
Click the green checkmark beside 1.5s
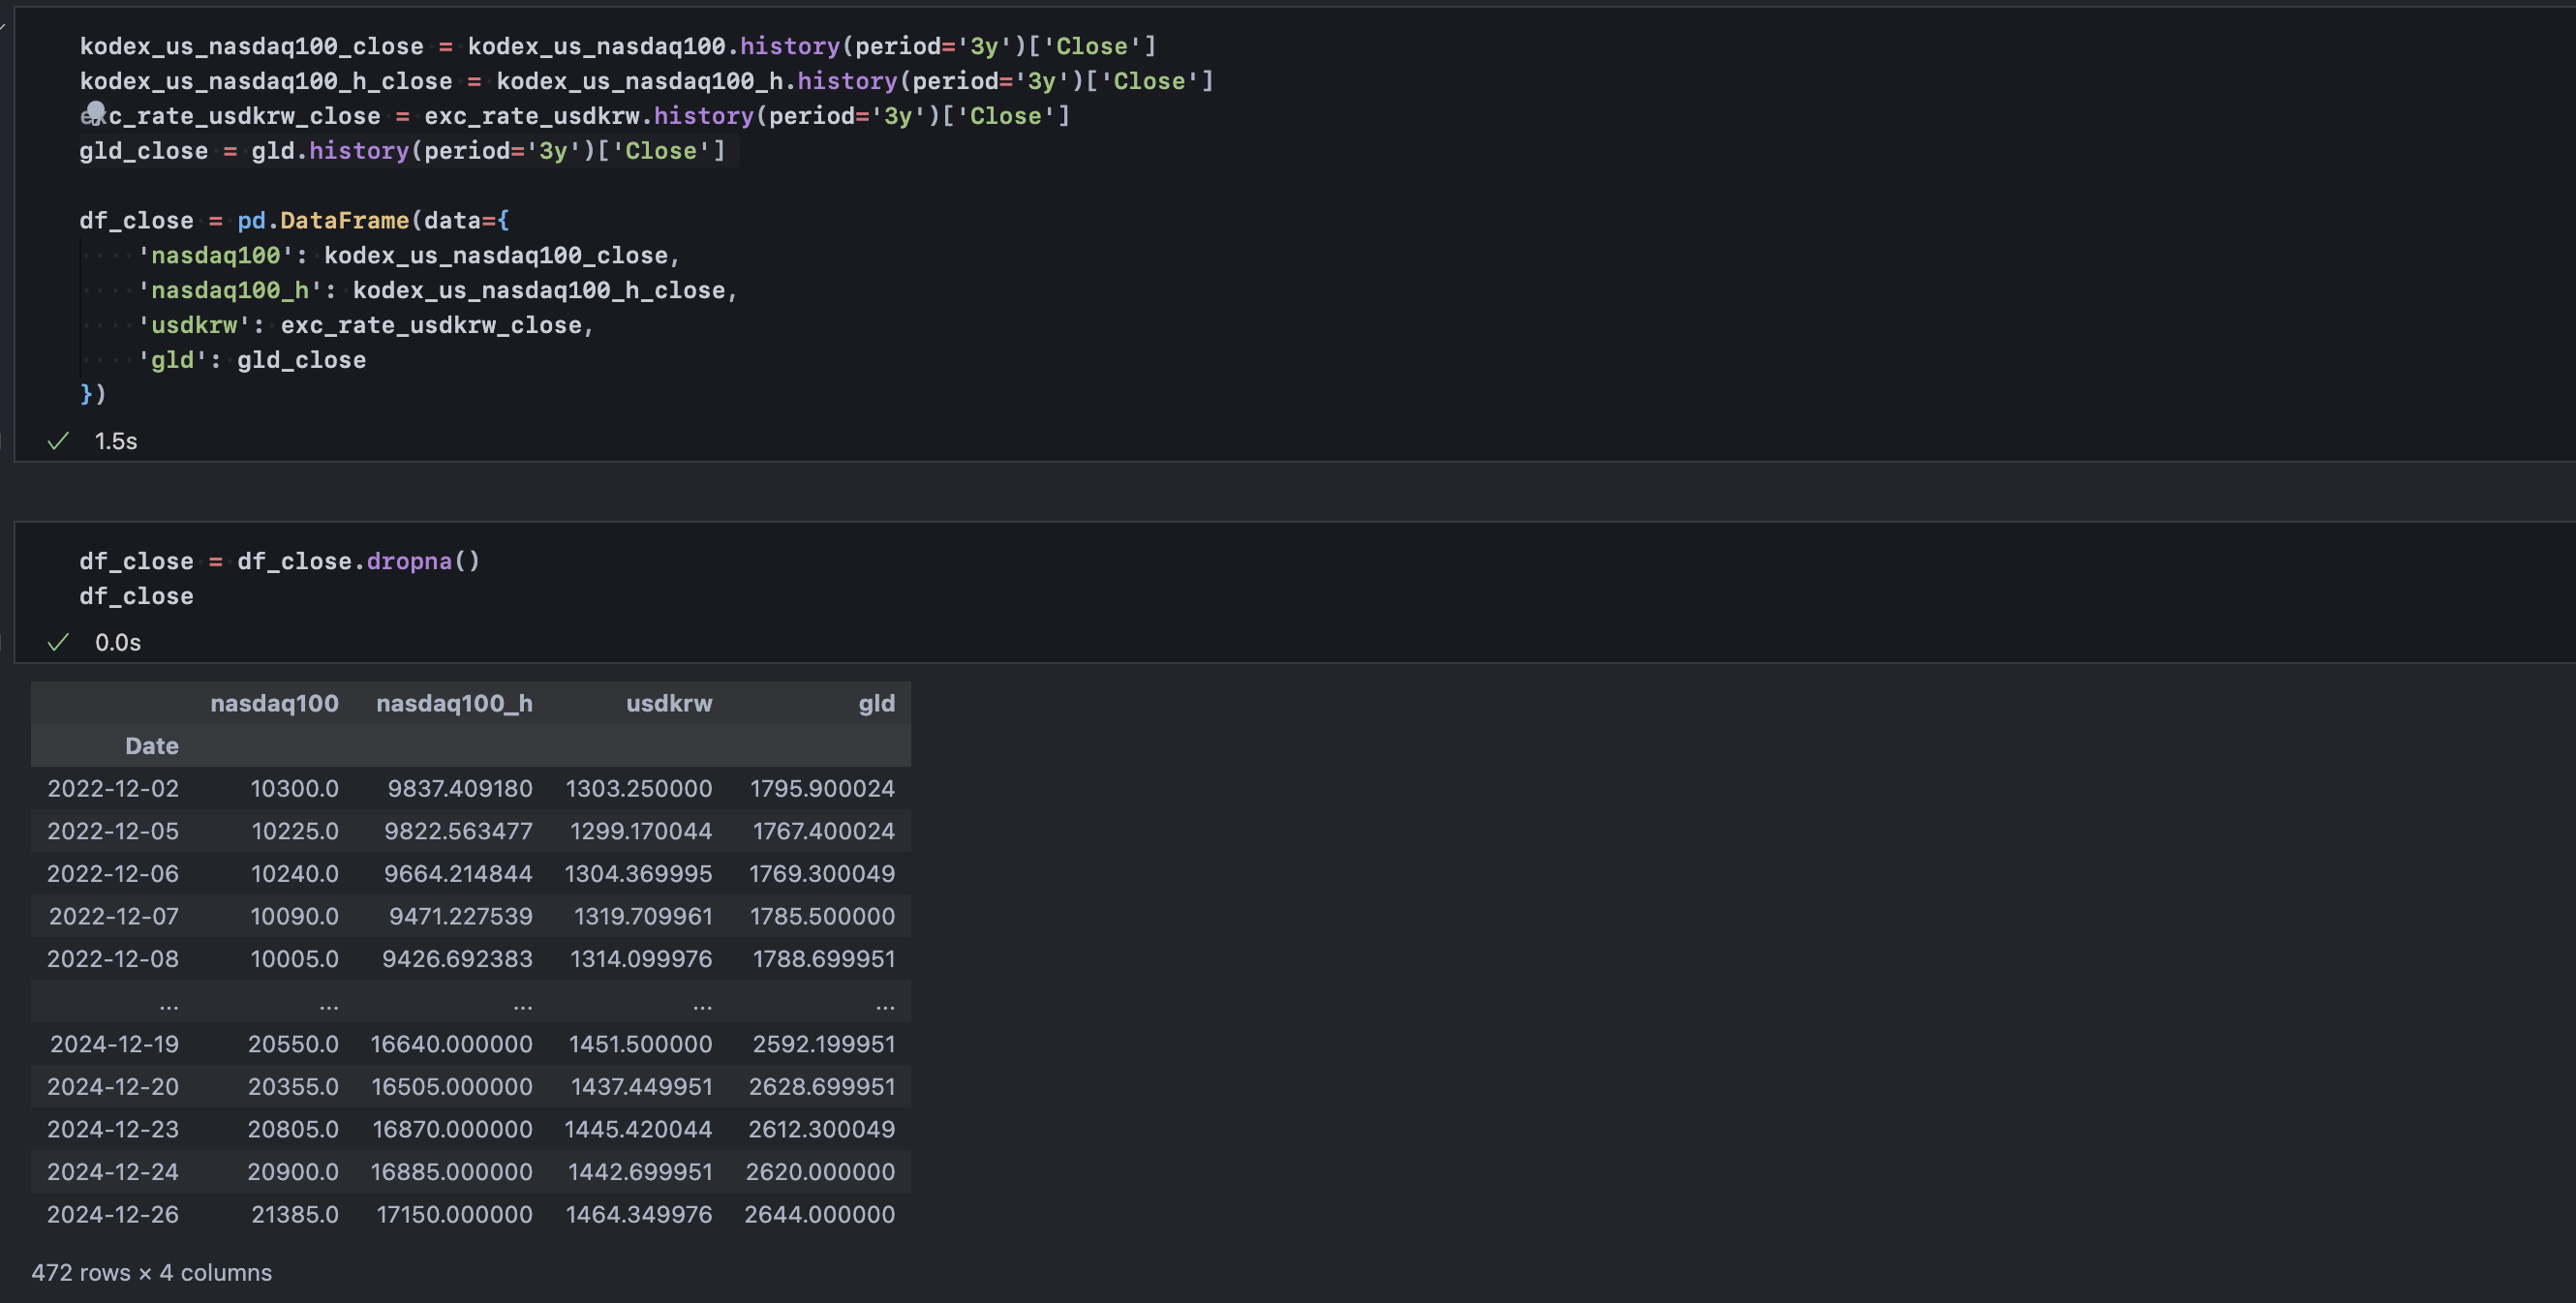pos(58,441)
